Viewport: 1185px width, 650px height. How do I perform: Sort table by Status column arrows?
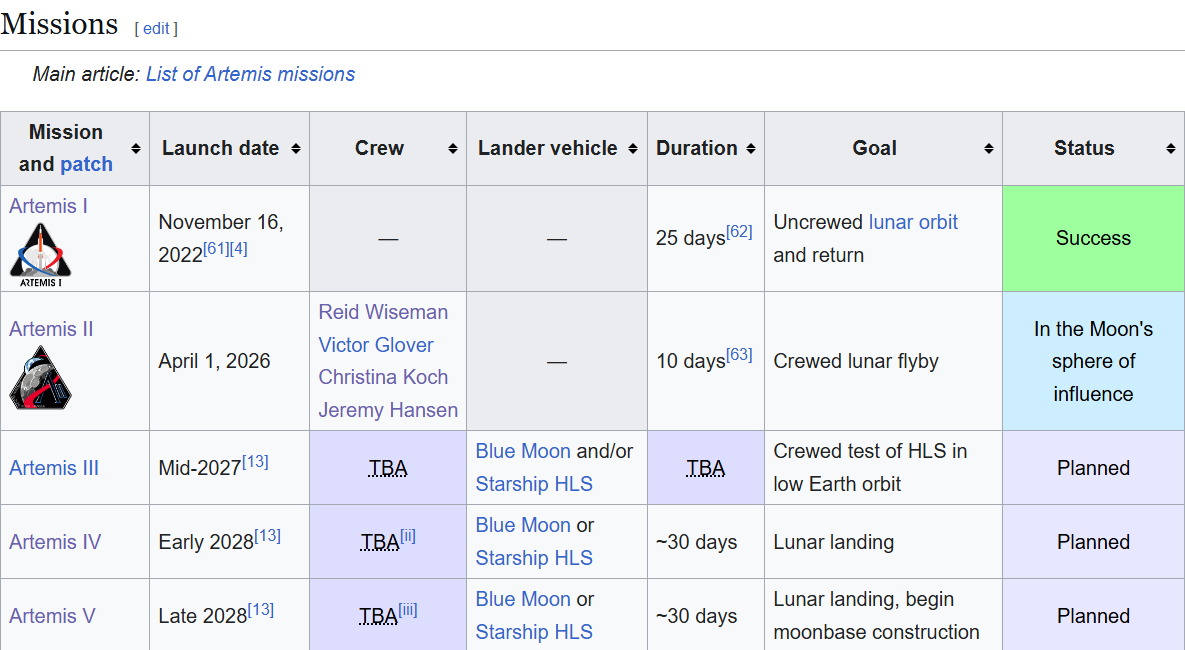1171,149
